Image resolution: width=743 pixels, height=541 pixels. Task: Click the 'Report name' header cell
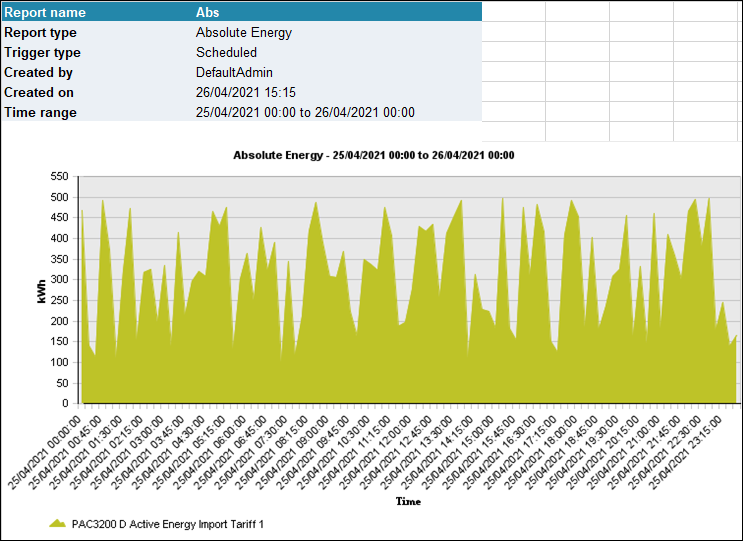(x=45, y=13)
